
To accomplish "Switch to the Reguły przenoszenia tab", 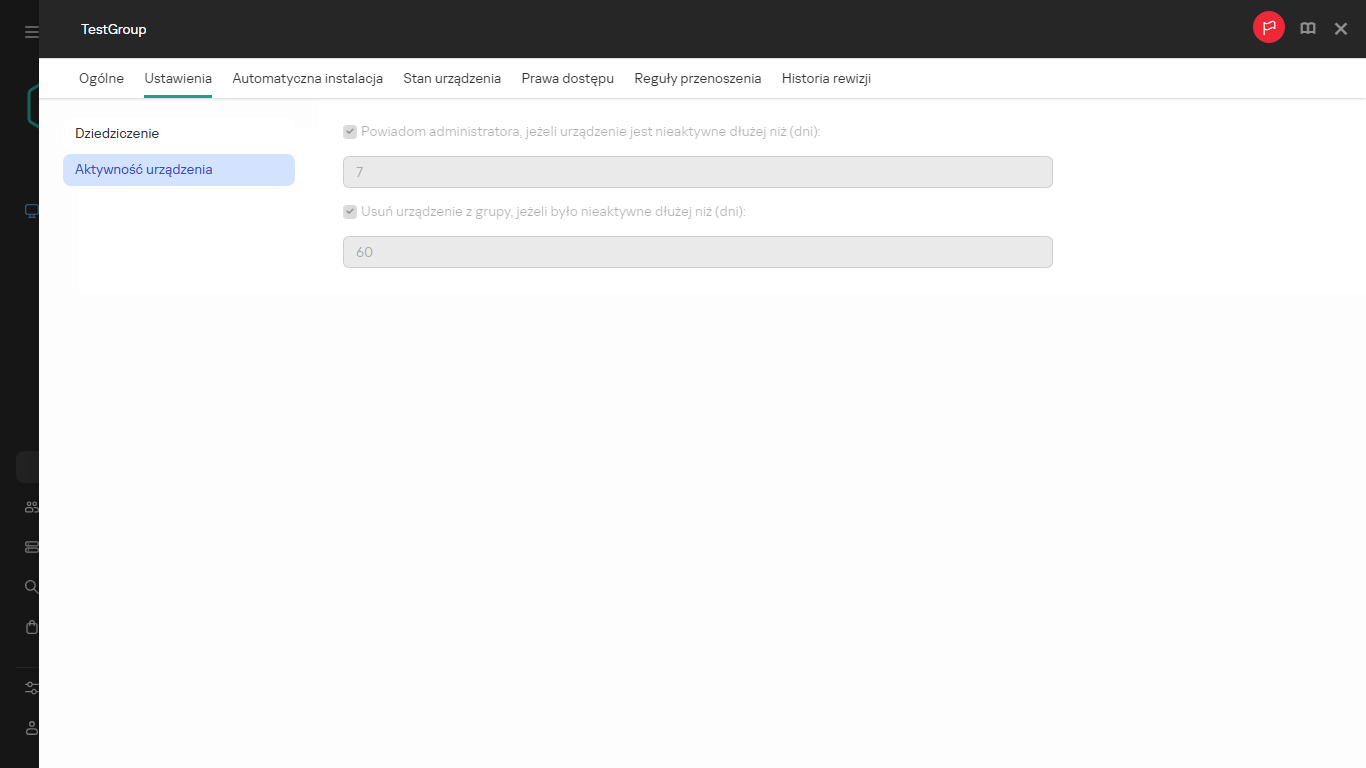I will [x=698, y=78].
